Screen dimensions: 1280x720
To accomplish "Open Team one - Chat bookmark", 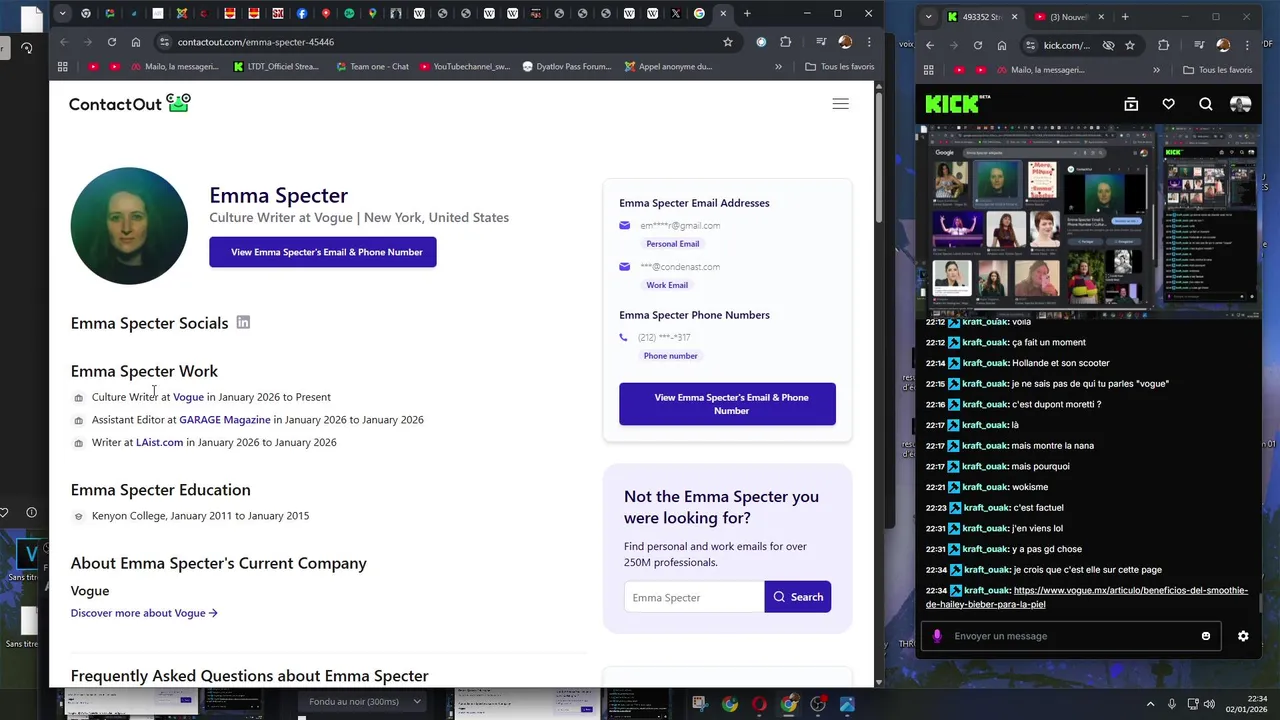I will tap(372, 67).
